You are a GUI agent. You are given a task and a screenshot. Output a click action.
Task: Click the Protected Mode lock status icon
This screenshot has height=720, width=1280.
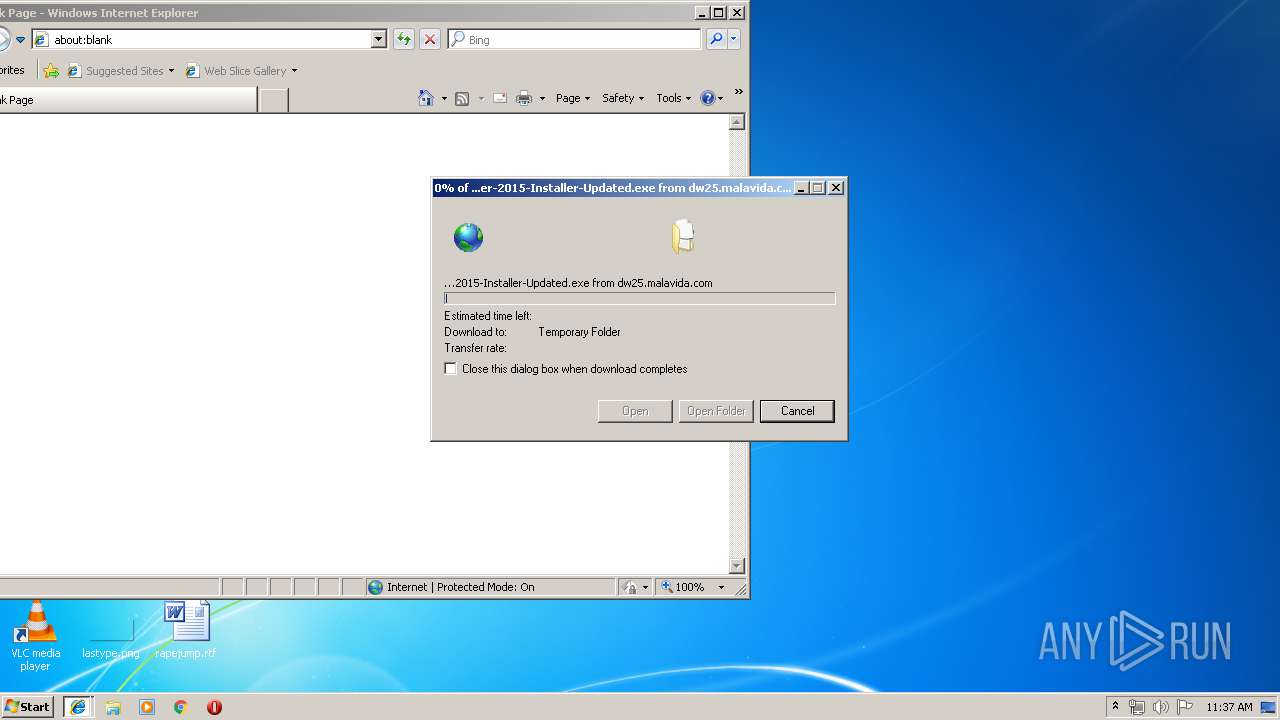click(x=631, y=587)
